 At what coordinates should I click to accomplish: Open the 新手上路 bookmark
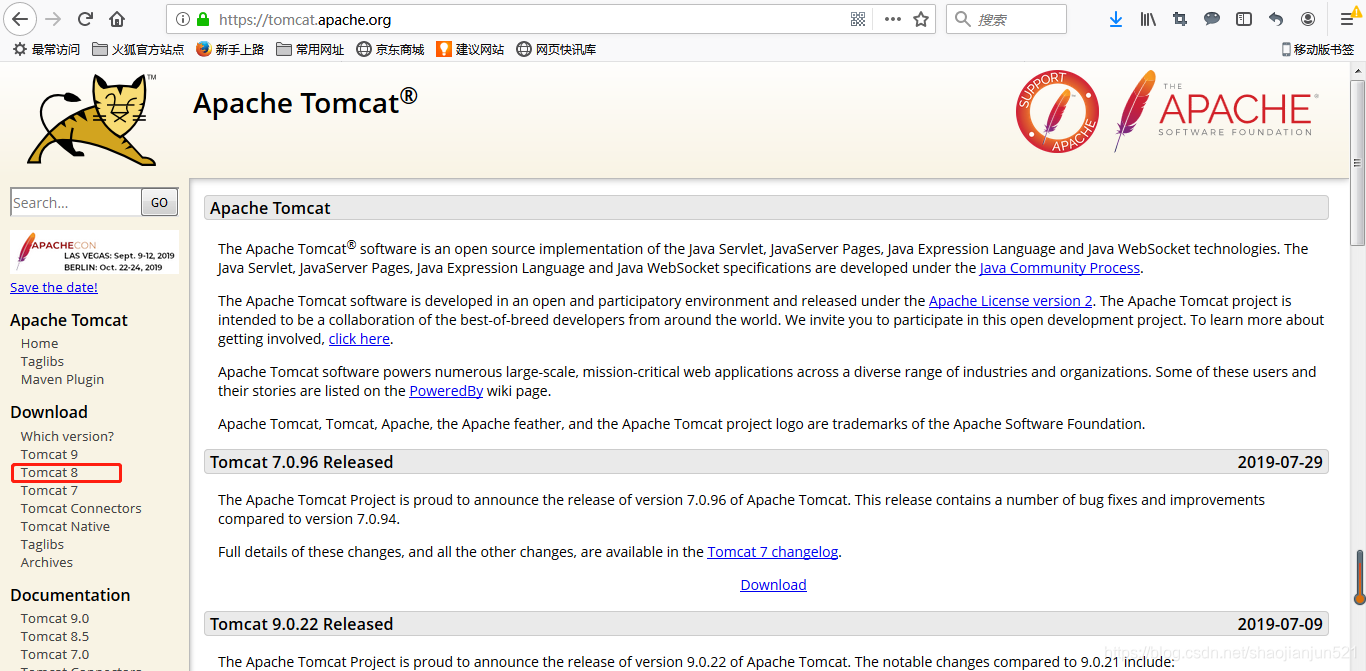[x=230, y=49]
